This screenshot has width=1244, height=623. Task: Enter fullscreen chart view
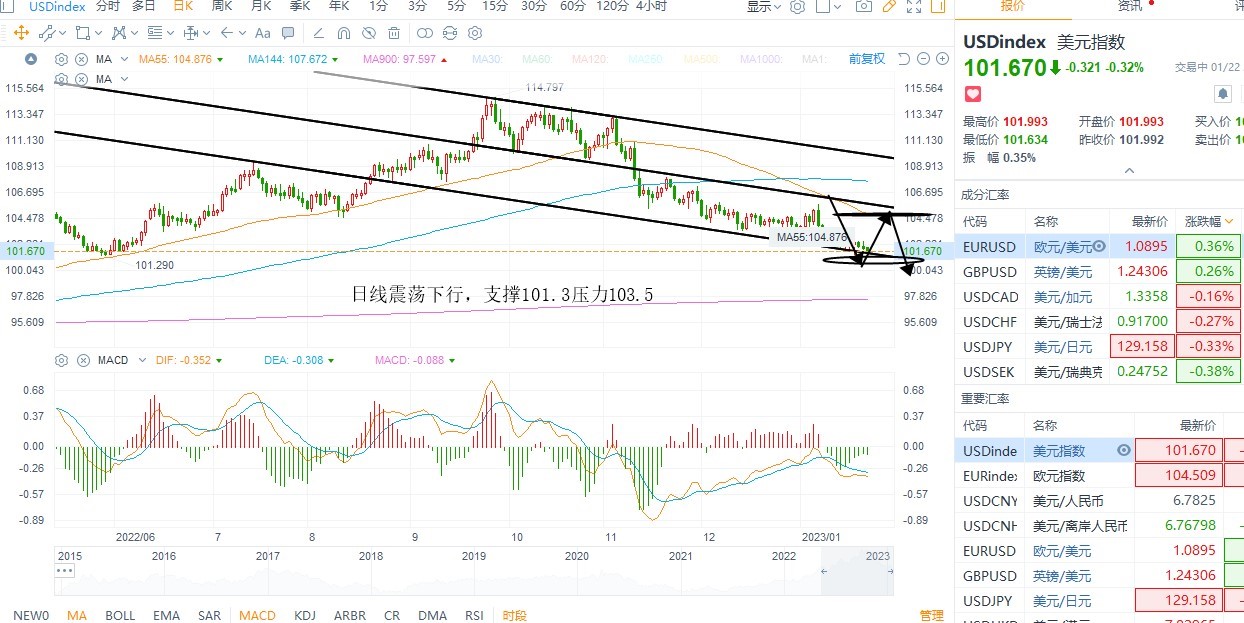point(913,6)
